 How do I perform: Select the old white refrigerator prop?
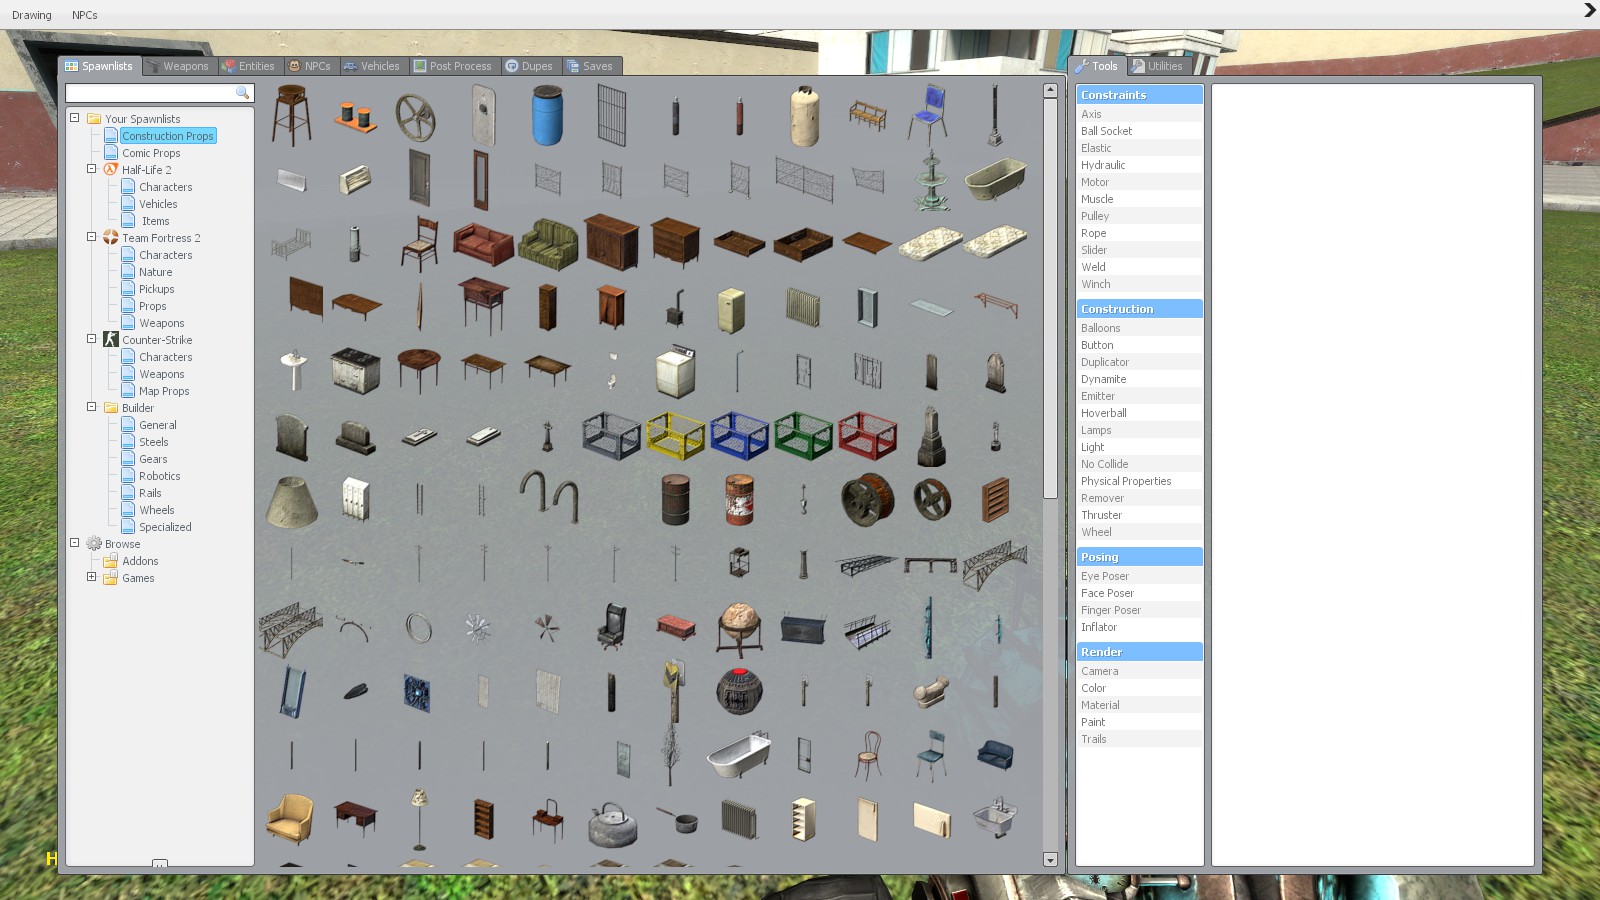pos(731,309)
